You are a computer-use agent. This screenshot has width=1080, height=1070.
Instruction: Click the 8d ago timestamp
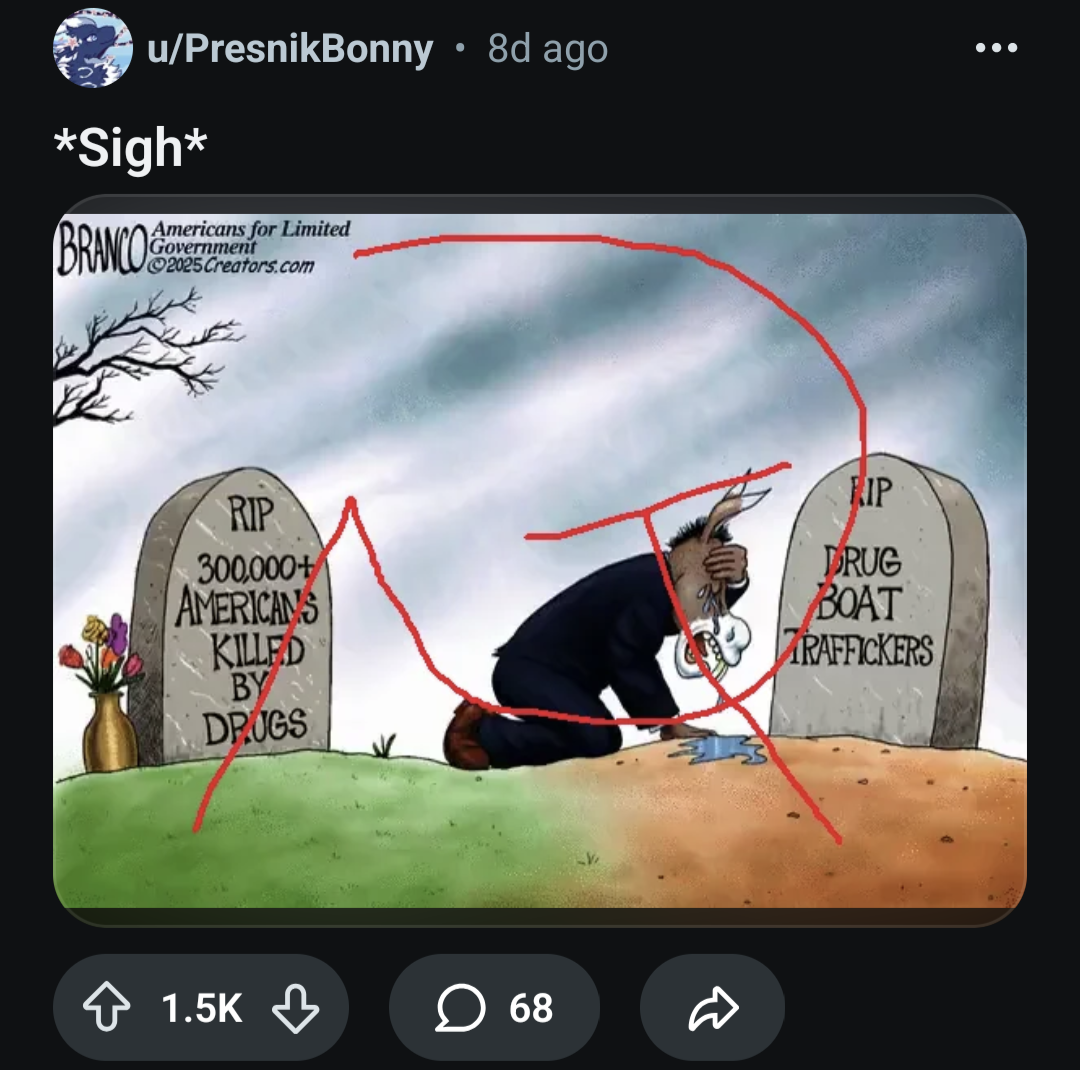pos(547,49)
